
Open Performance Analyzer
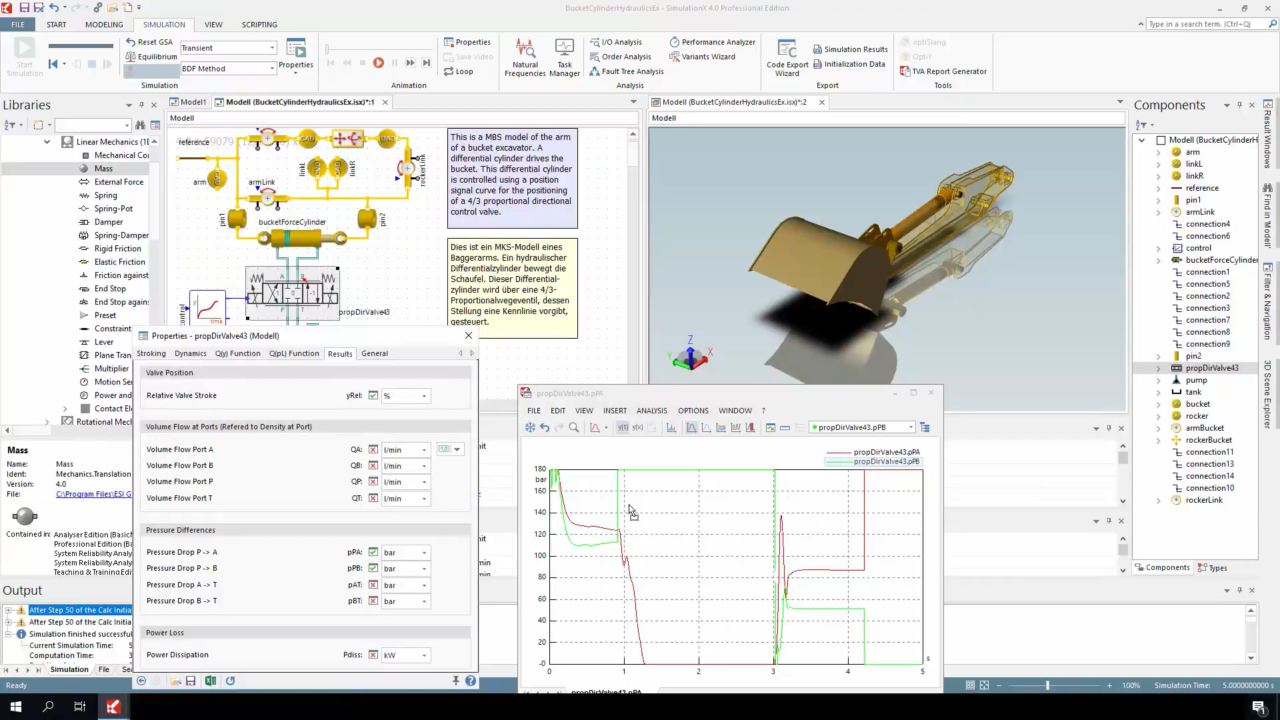click(x=712, y=42)
